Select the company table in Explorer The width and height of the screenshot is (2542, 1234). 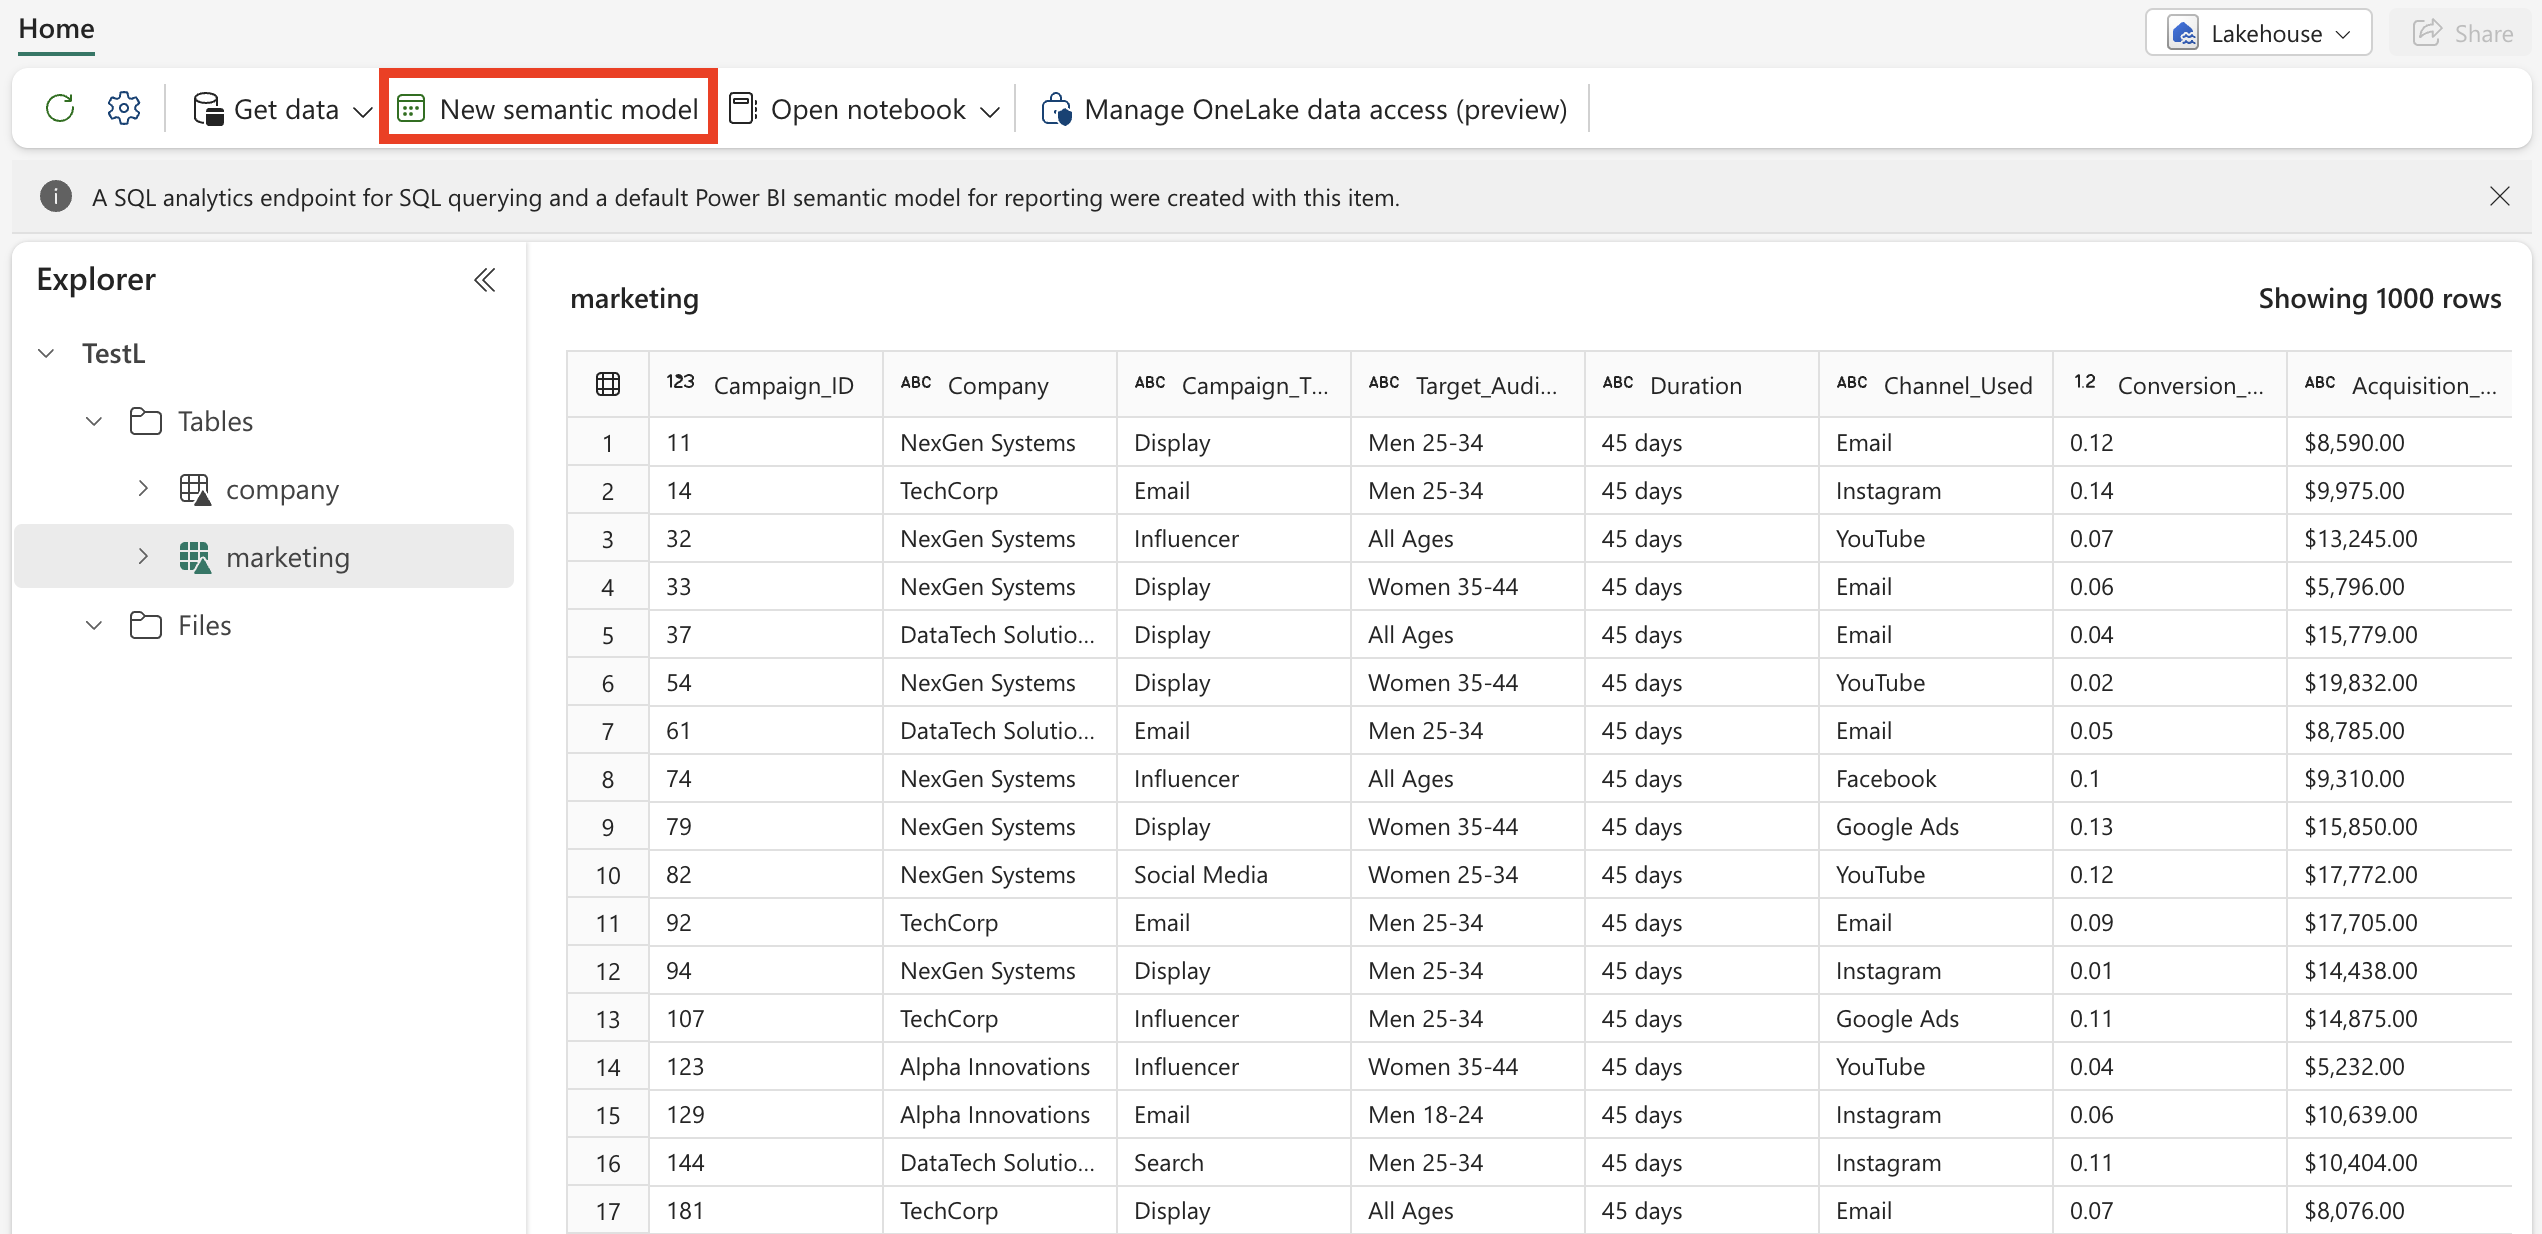[264, 489]
